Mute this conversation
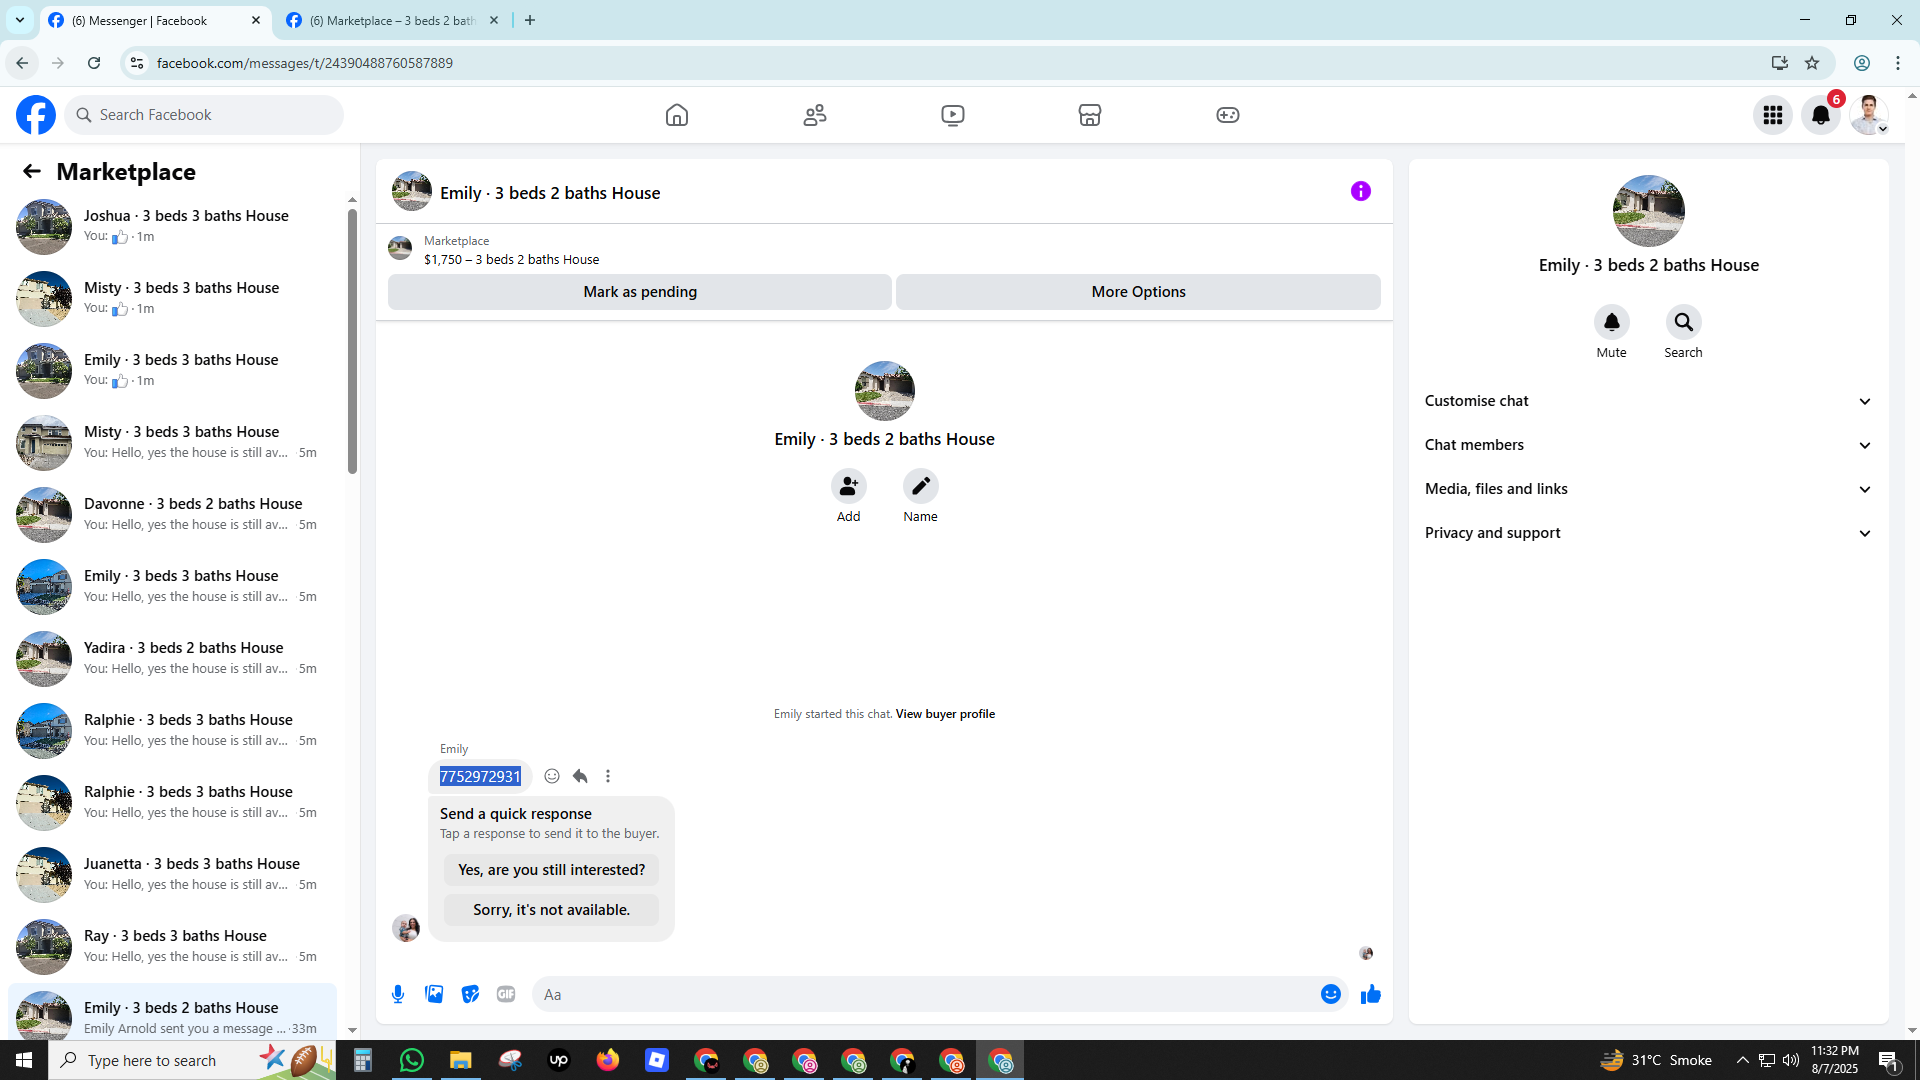This screenshot has width=1920, height=1080. (1611, 323)
